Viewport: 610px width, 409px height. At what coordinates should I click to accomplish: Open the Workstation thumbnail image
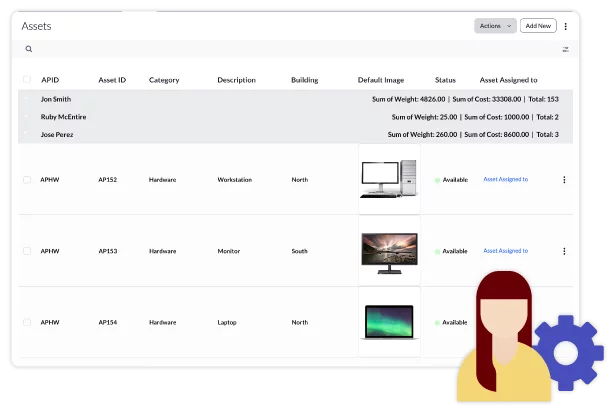(x=389, y=179)
